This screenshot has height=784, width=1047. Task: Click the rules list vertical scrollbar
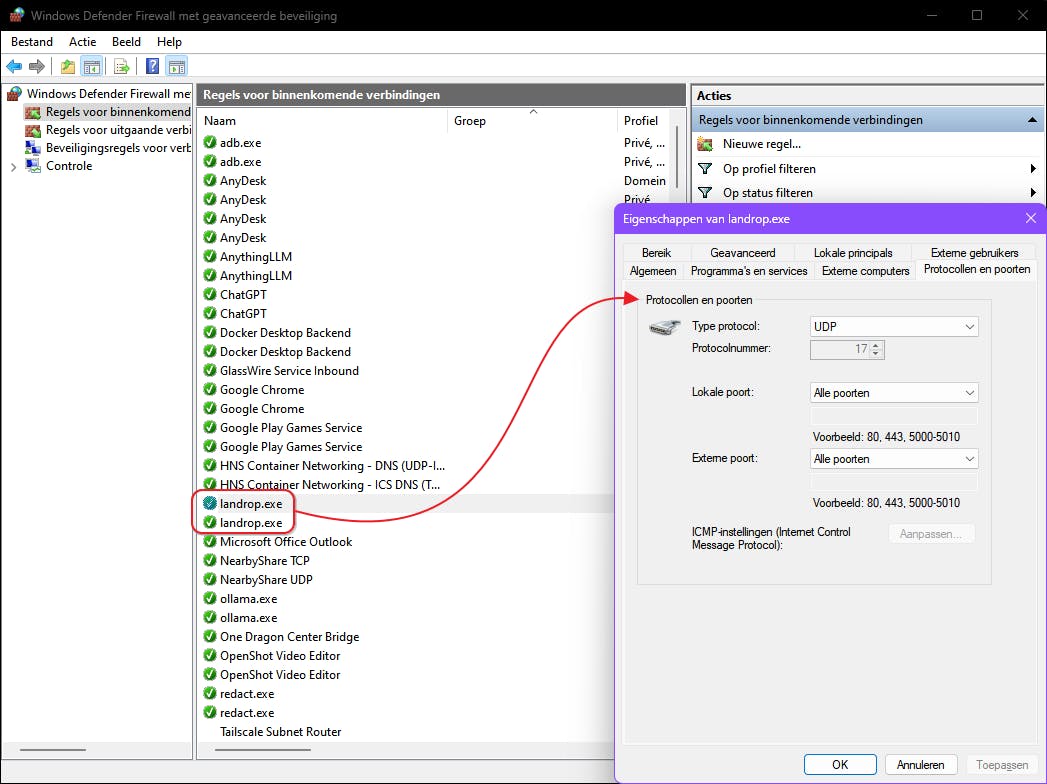[x=678, y=157]
